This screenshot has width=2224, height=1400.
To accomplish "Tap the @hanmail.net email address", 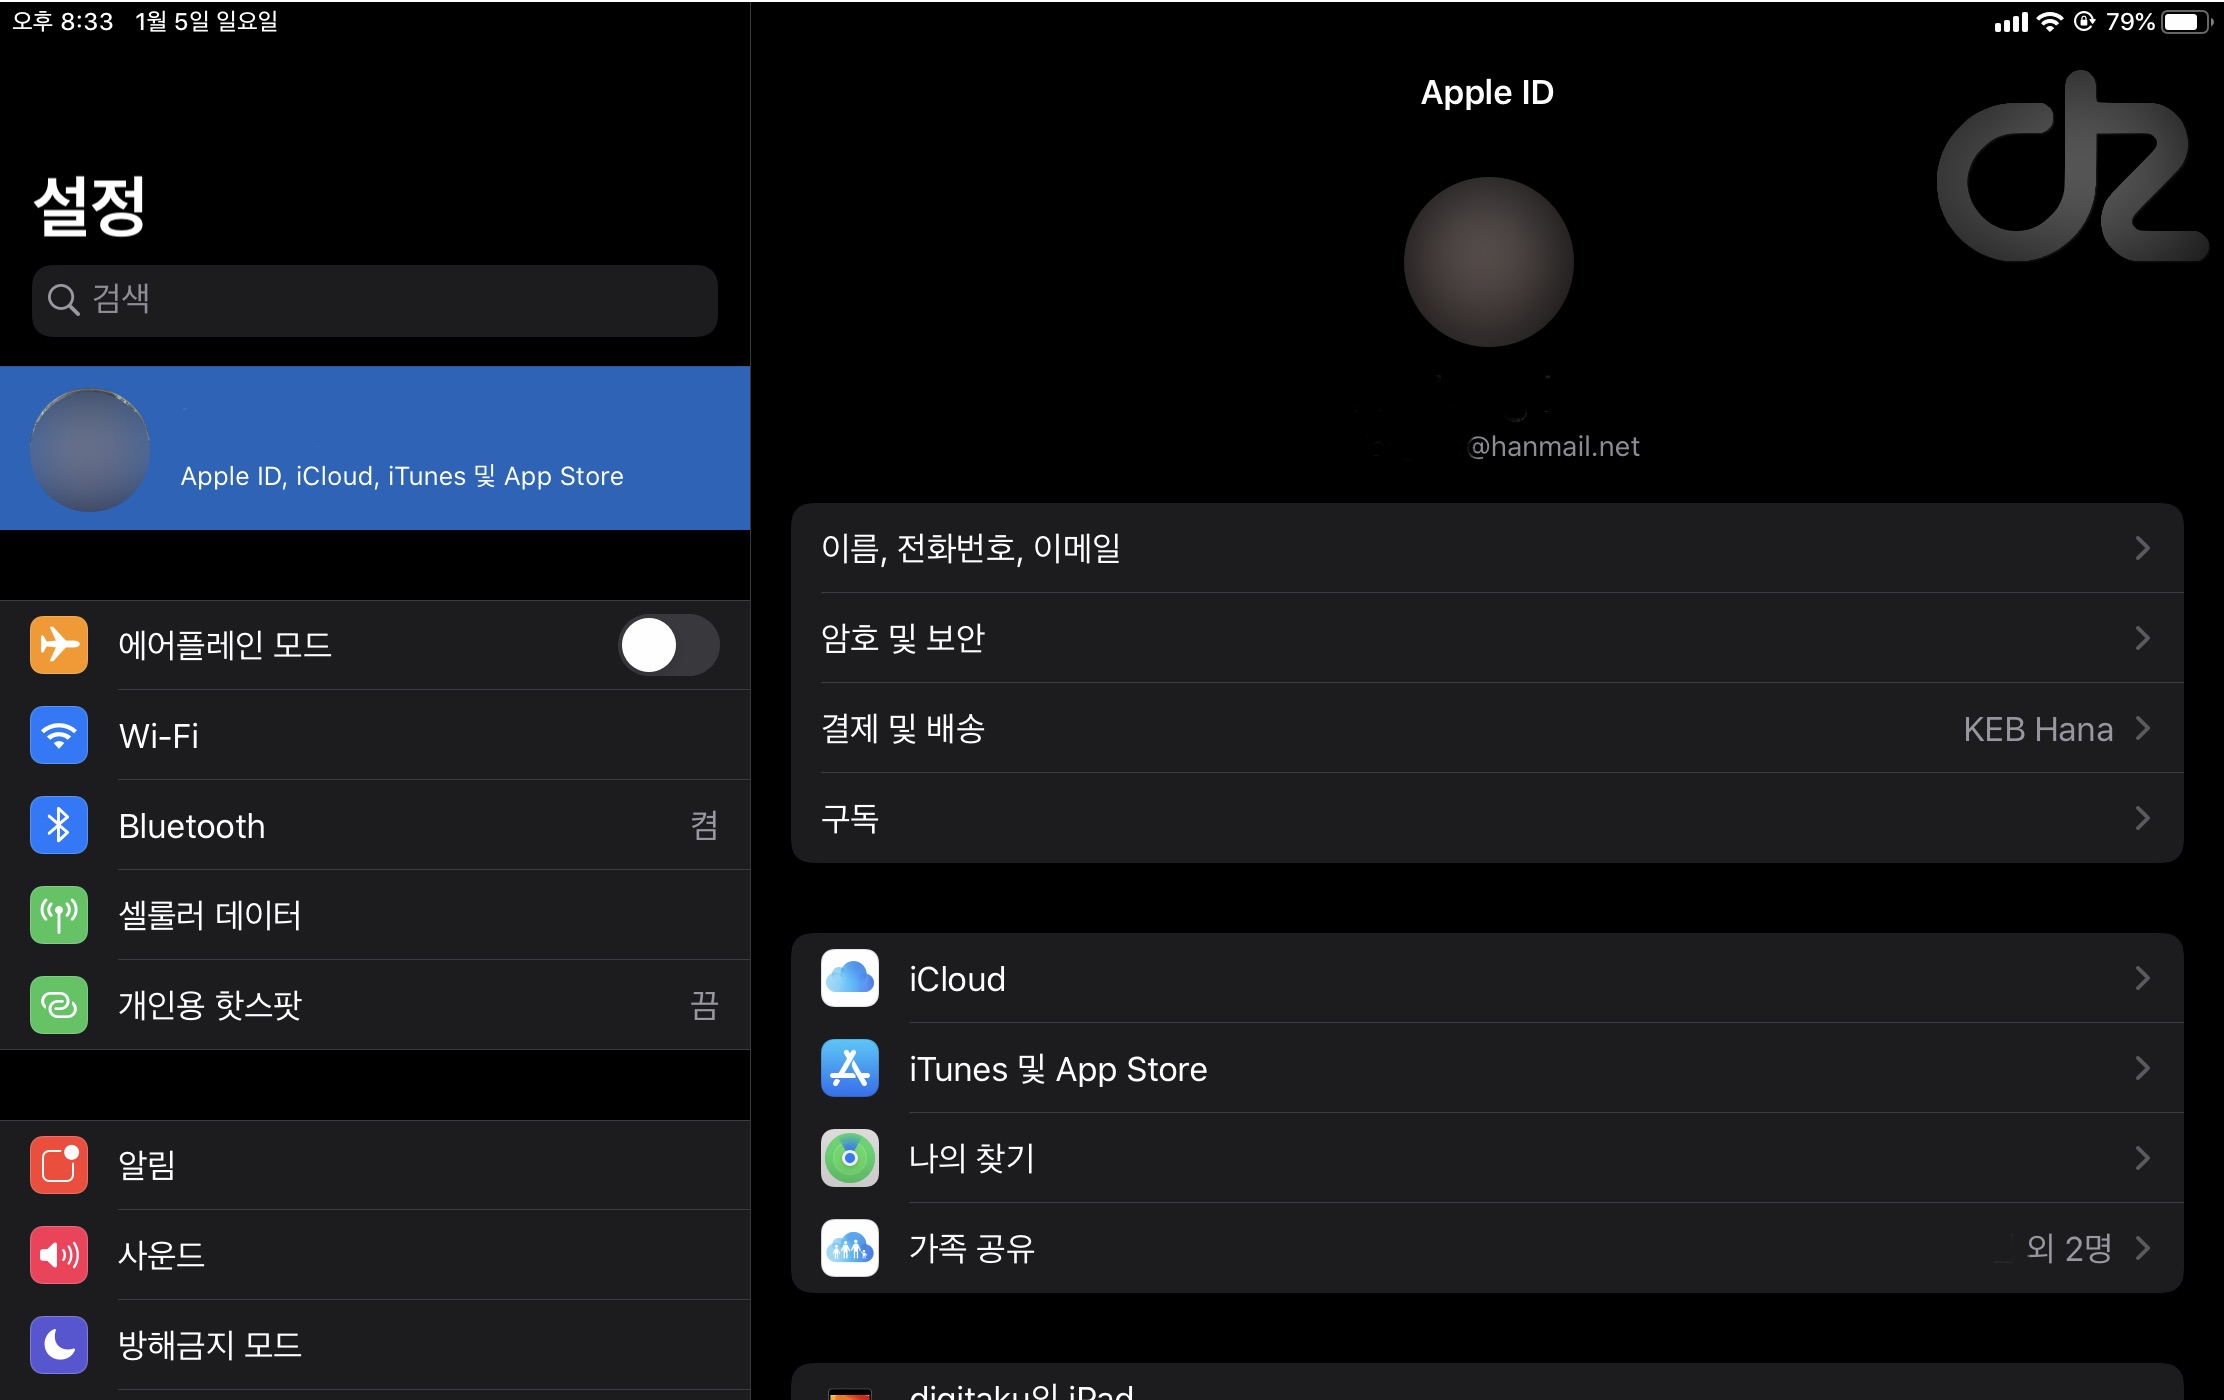I will [1552, 446].
